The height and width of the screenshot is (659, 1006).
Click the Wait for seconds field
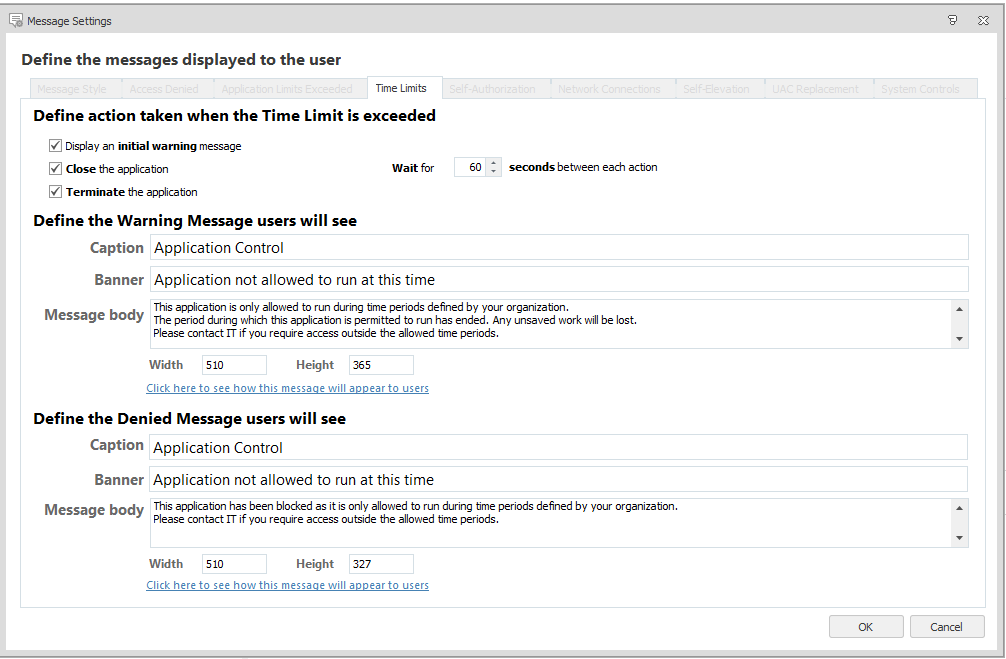click(470, 167)
